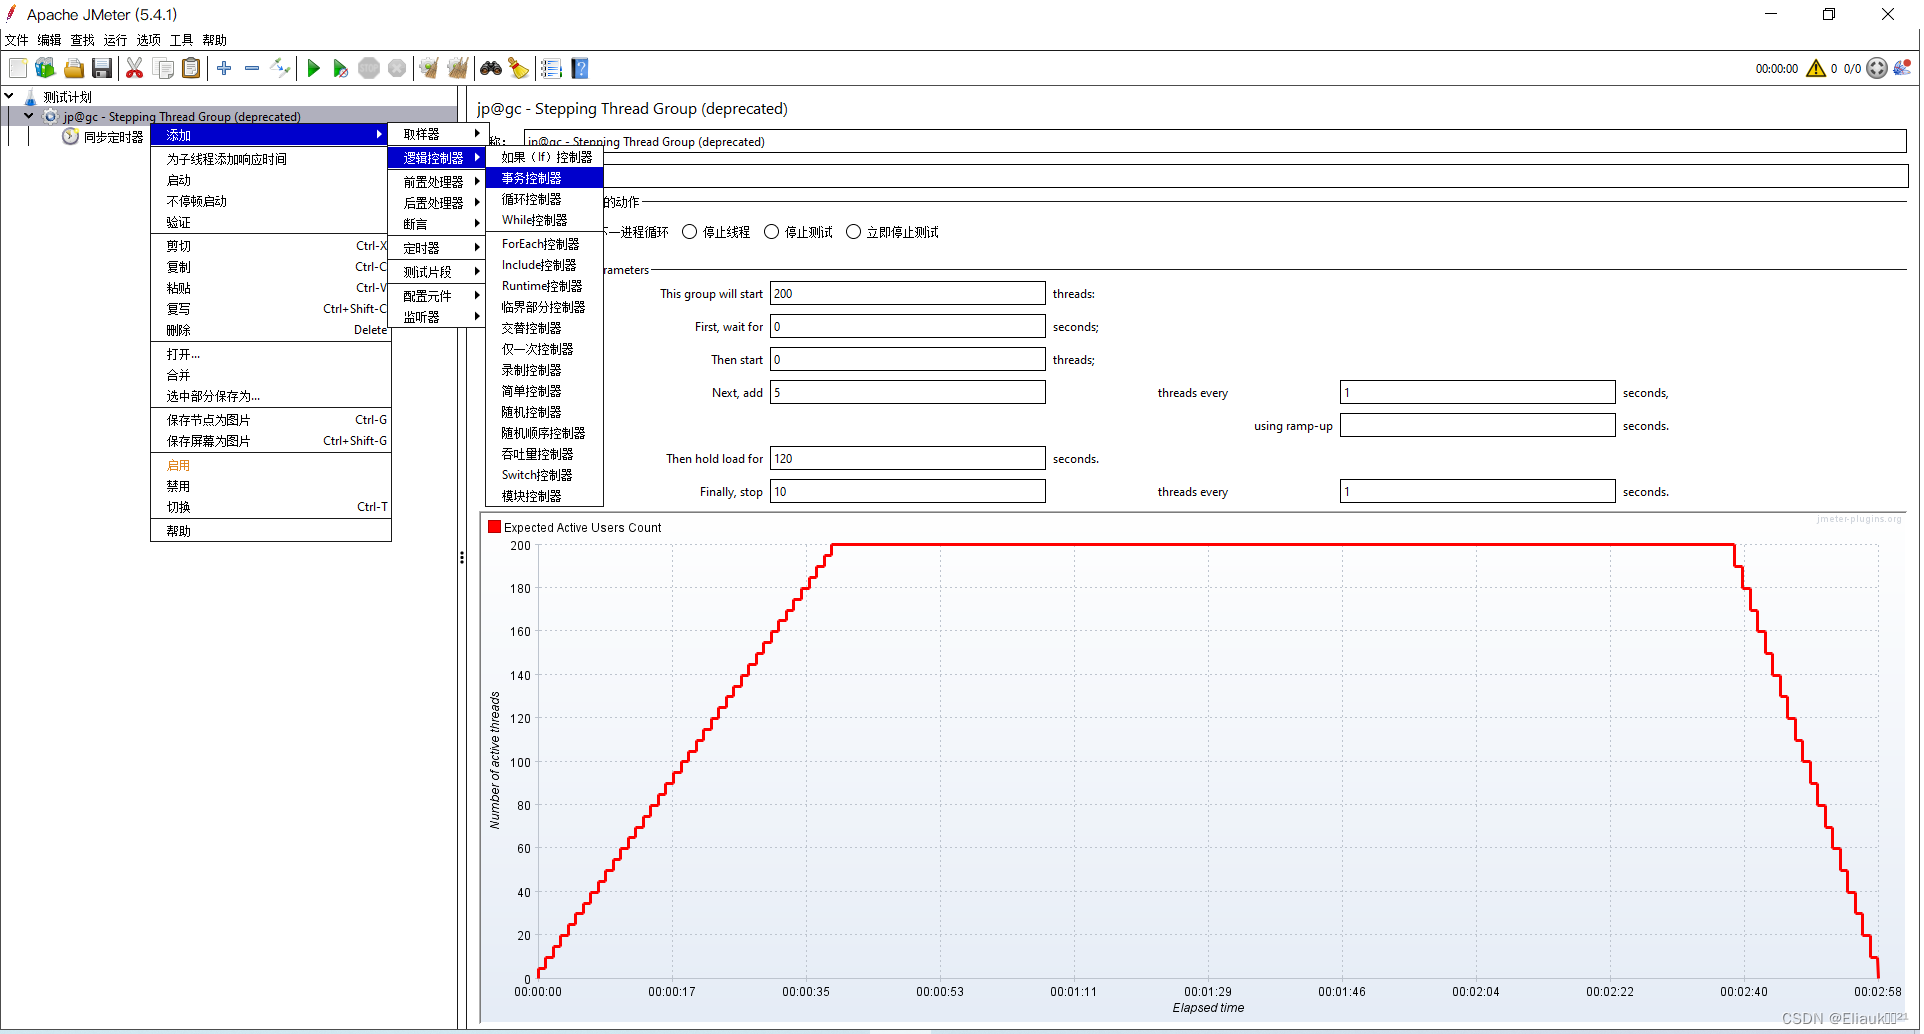This screenshot has height=1034, width=1924.
Task: Click the Cut scissors icon
Action: pyautogui.click(x=134, y=68)
